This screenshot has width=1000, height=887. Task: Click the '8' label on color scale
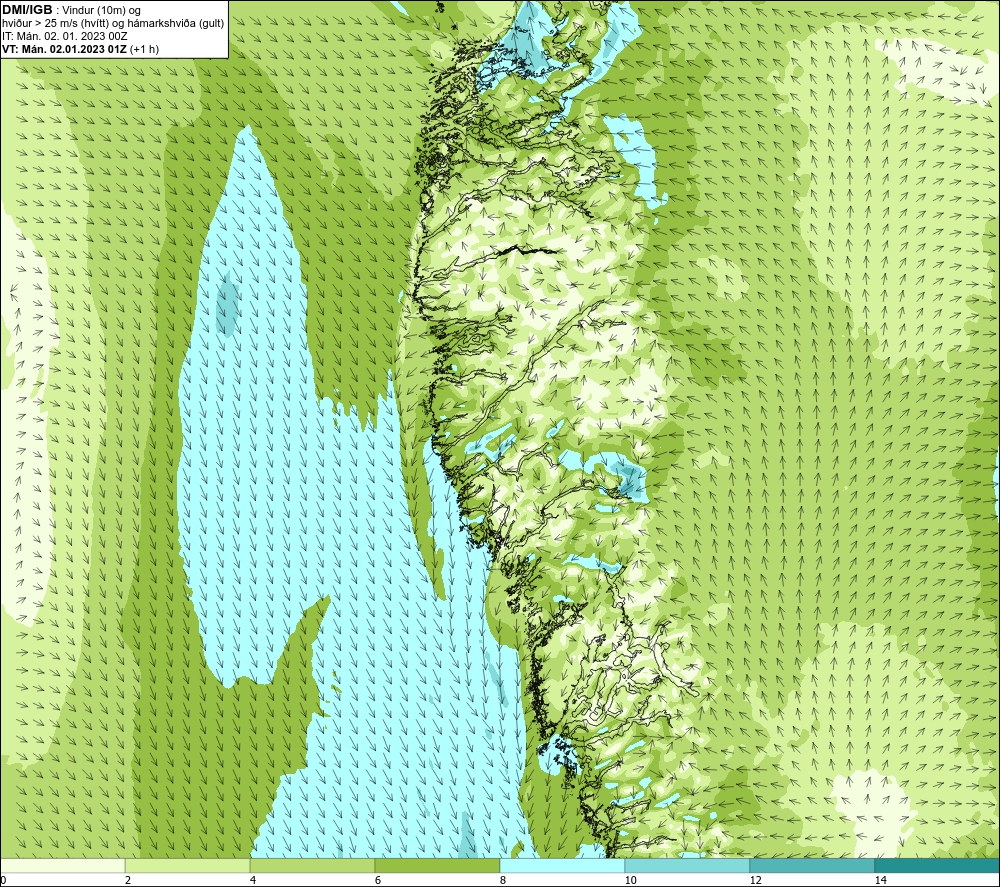[503, 880]
